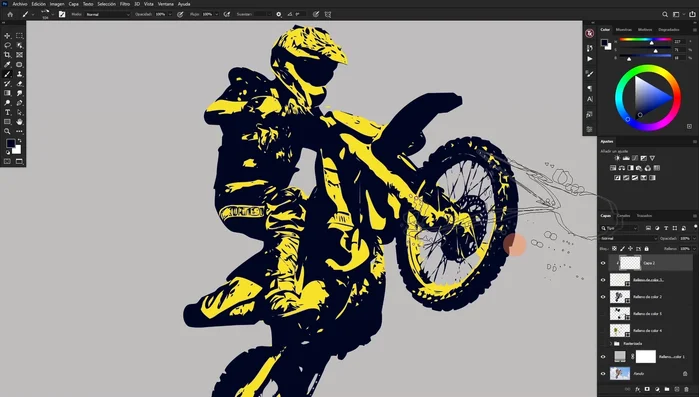The width and height of the screenshot is (699, 397).
Task: Click the Brightness/Contrast adjustment icon
Action: [617, 158]
